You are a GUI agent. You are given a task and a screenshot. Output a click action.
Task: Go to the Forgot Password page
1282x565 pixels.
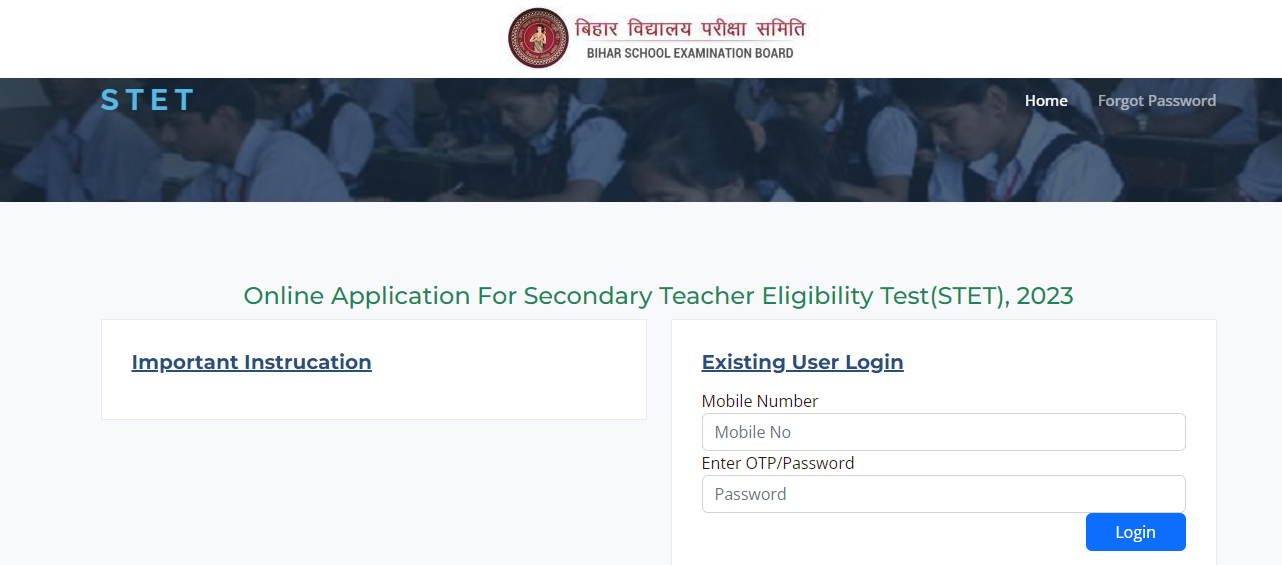(x=1156, y=100)
